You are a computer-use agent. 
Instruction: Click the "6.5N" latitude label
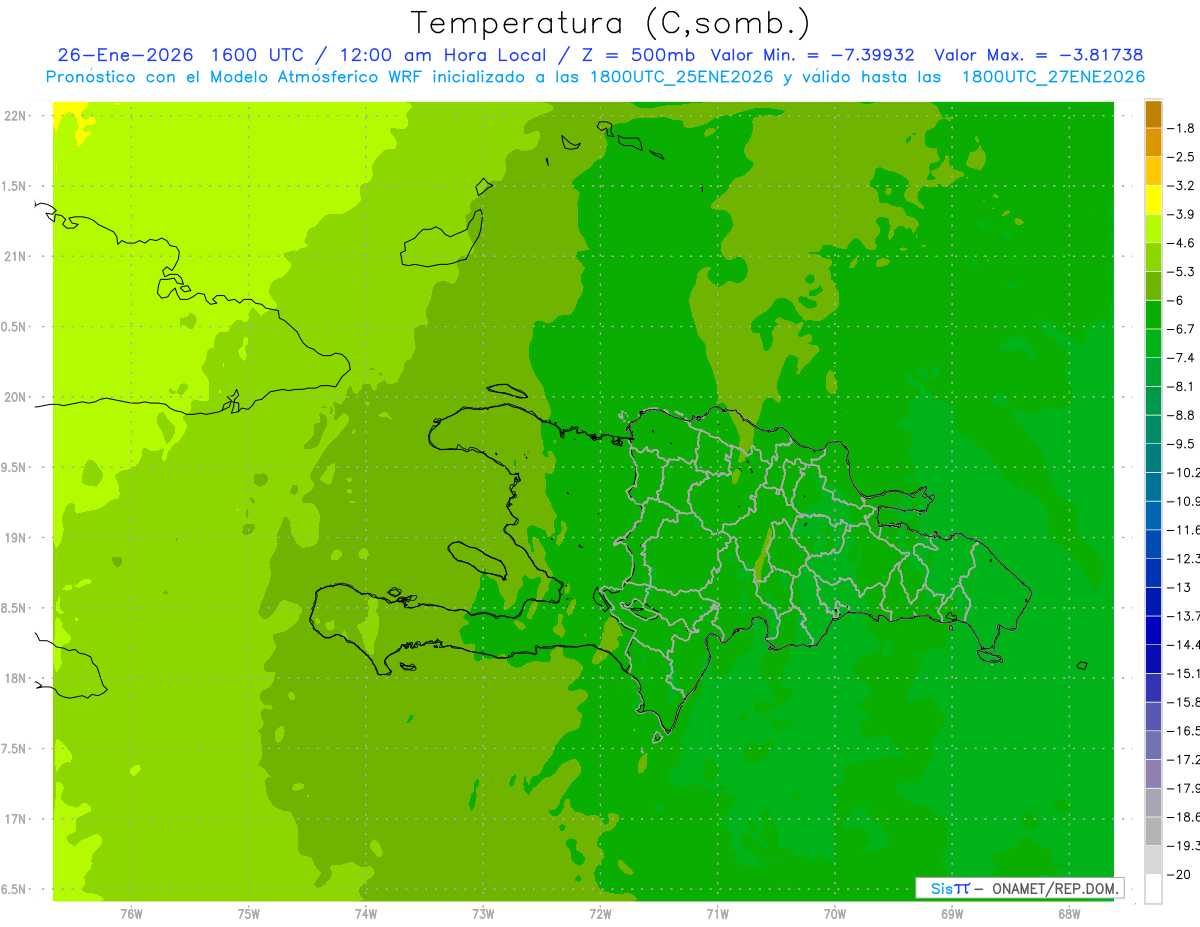(x=14, y=890)
